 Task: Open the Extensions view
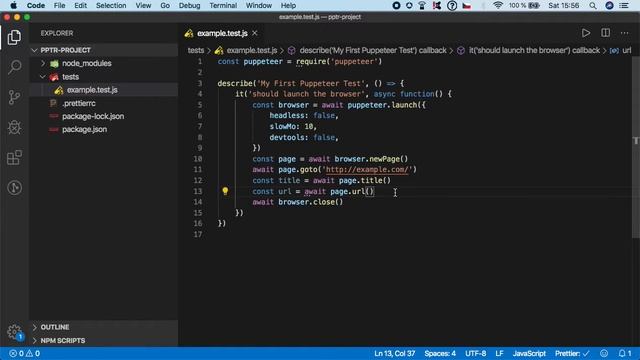[x=14, y=158]
